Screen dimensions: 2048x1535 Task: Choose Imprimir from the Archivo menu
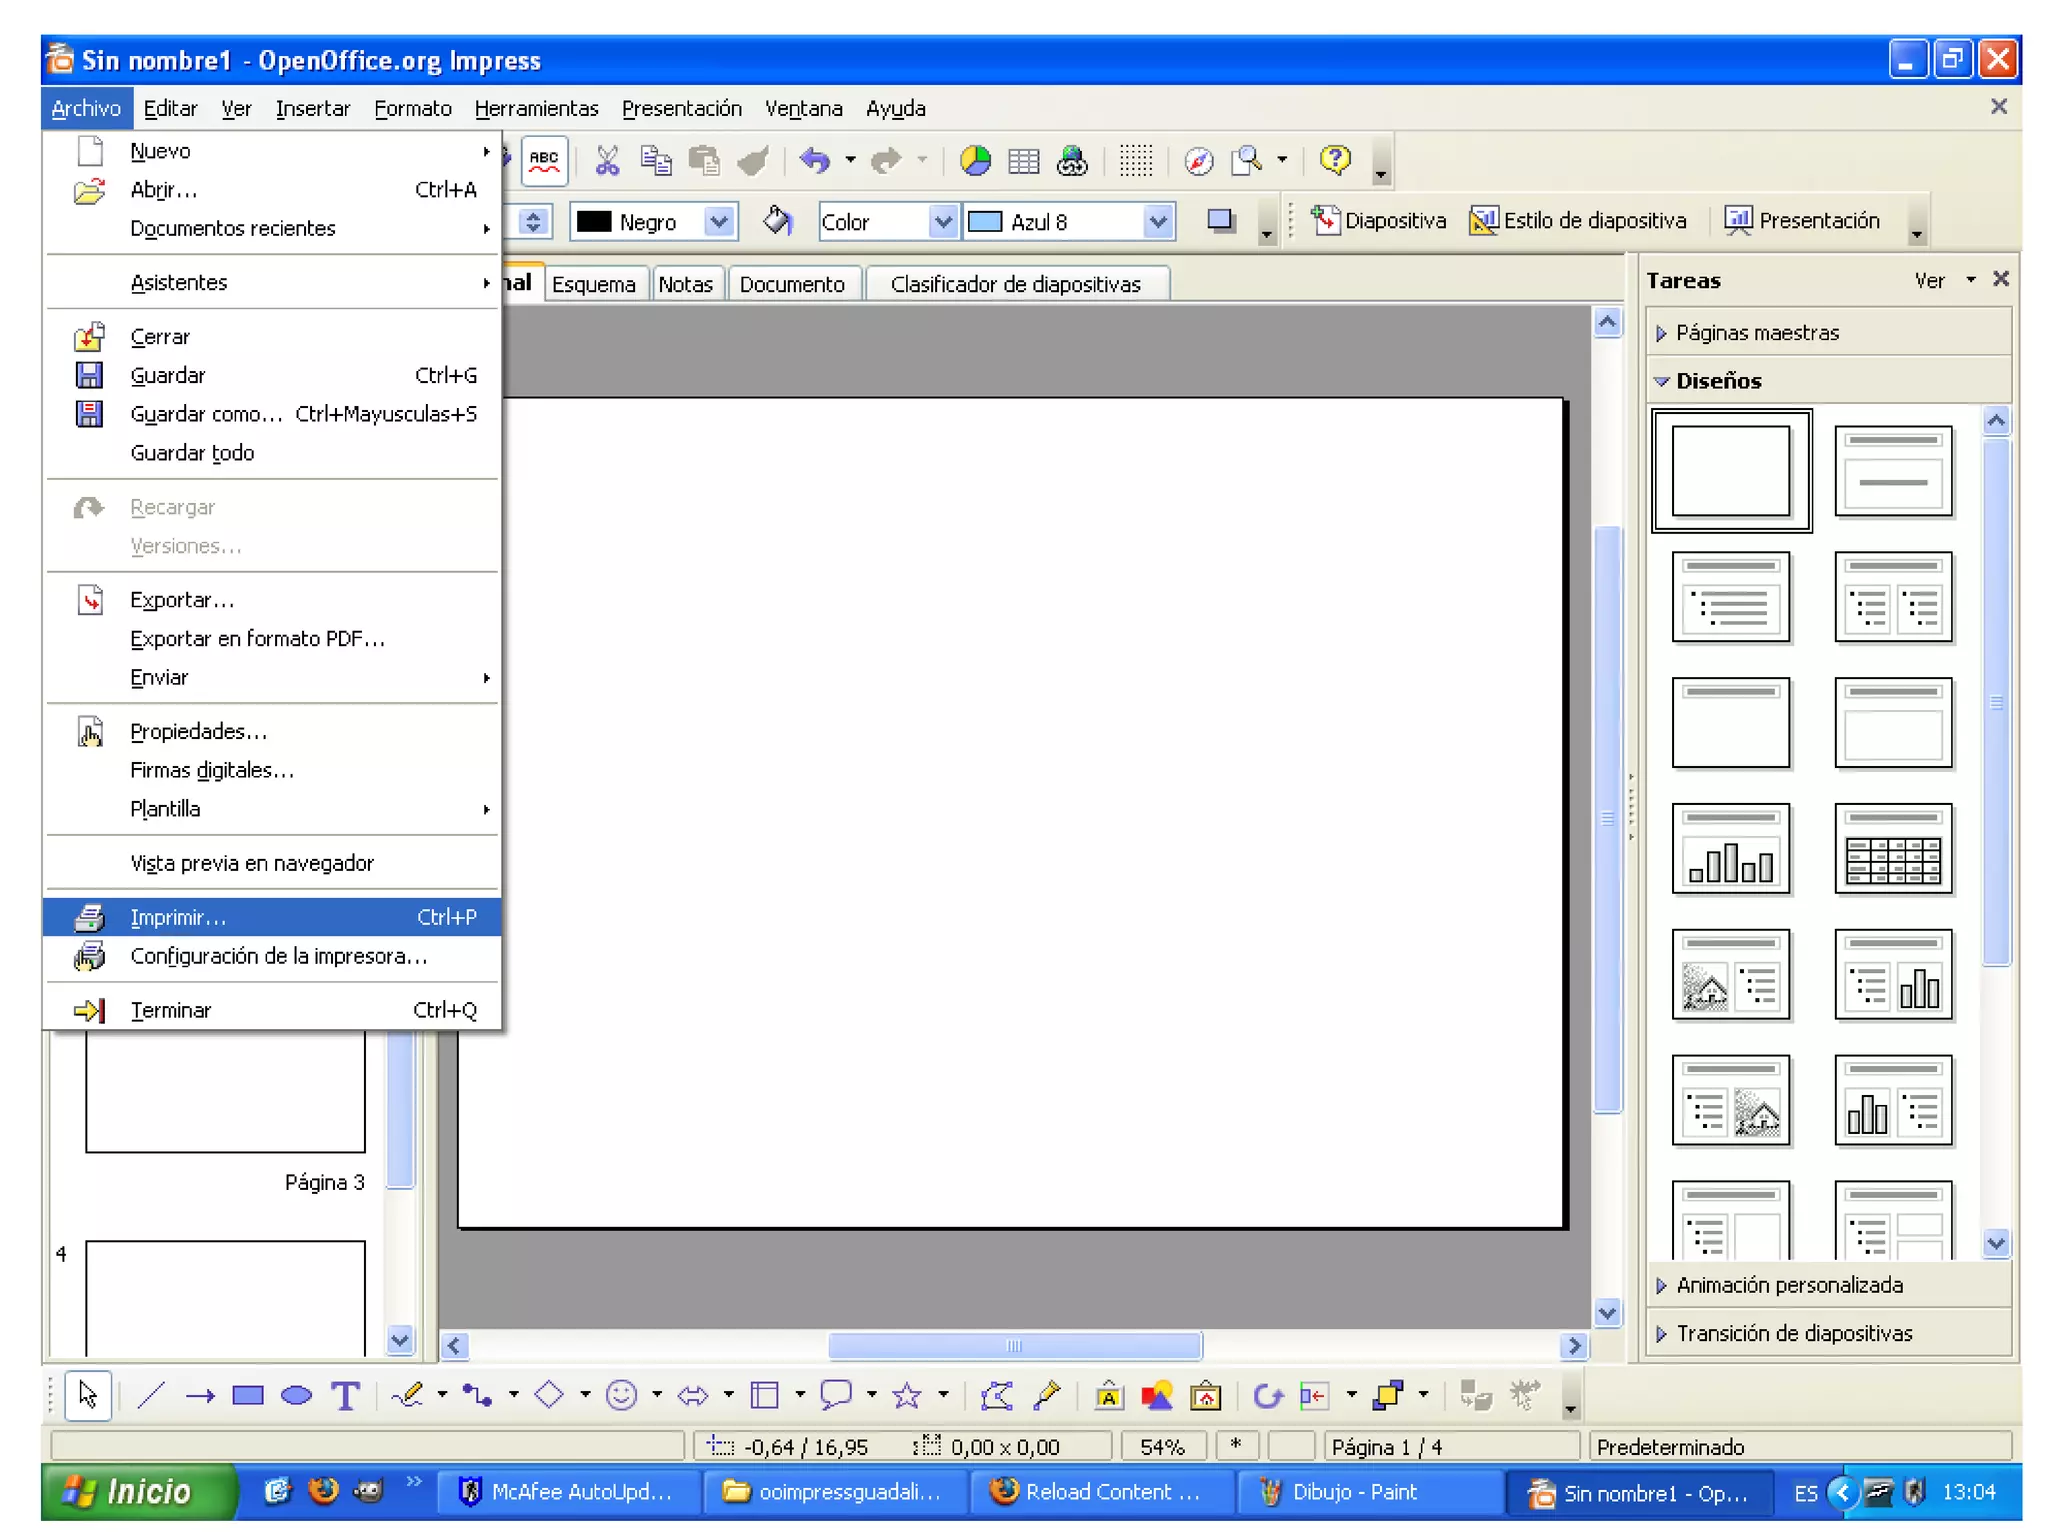[x=178, y=917]
